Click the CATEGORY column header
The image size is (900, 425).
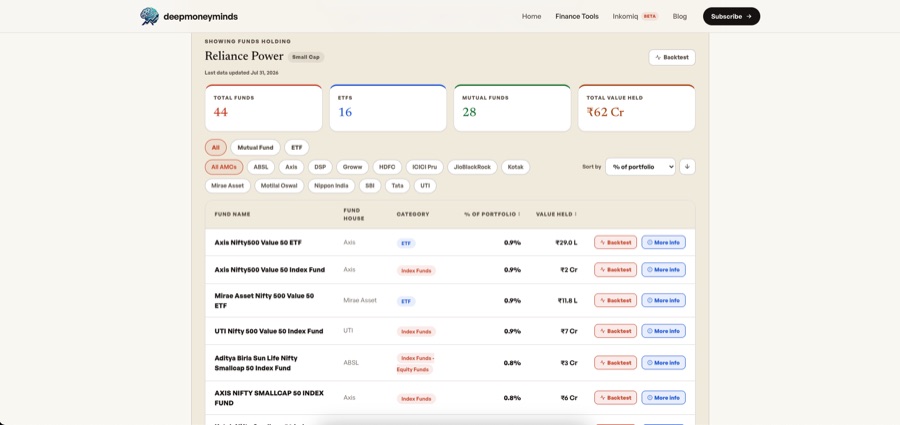coord(413,214)
